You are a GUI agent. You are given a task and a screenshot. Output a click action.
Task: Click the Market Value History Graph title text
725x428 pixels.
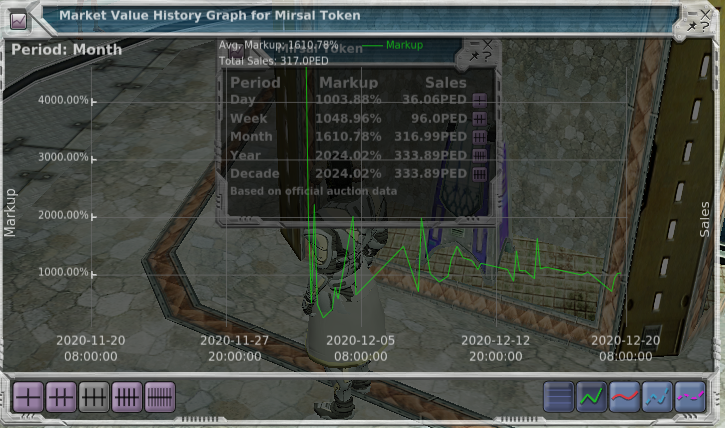(x=210, y=15)
